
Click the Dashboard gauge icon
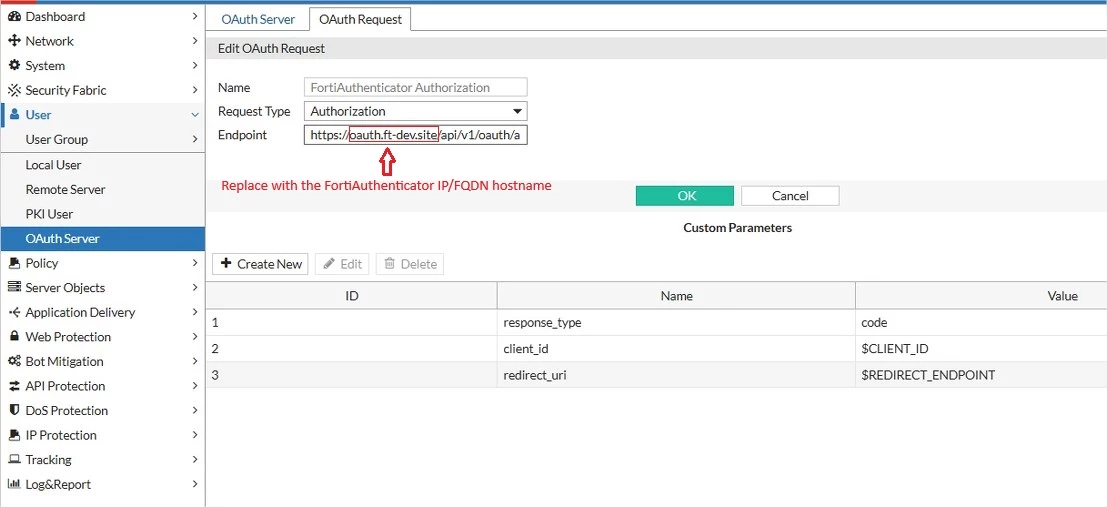(x=14, y=16)
